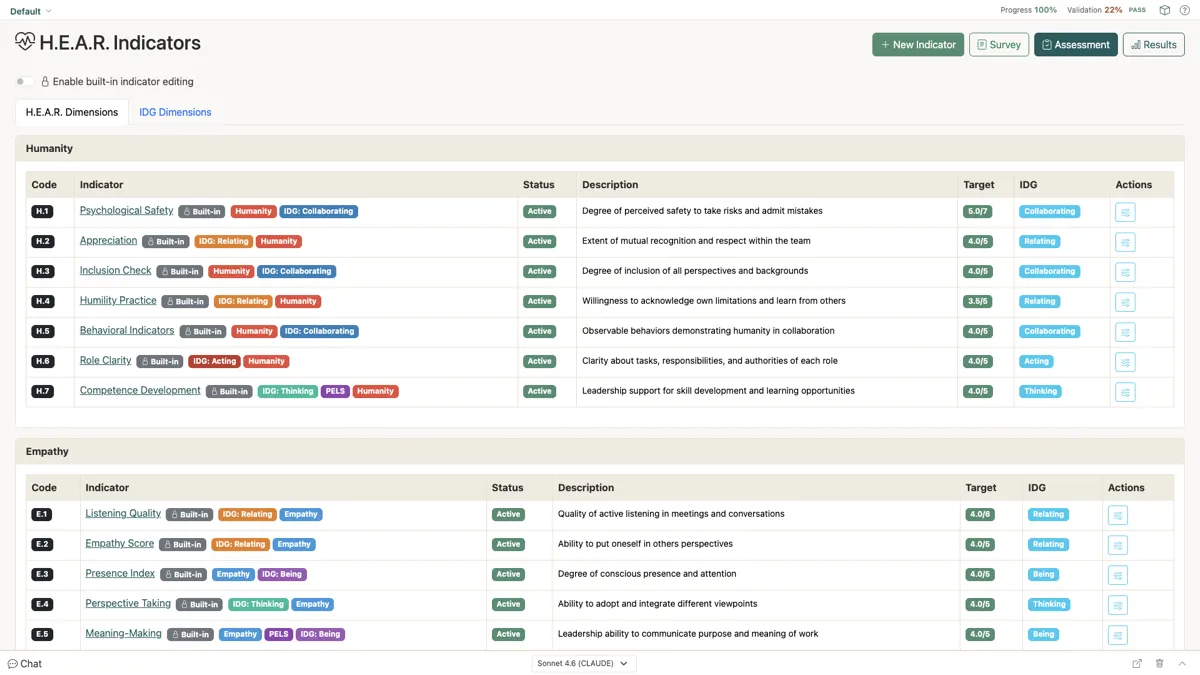Click the PELS tag on Competence Development

pyautogui.click(x=335, y=391)
